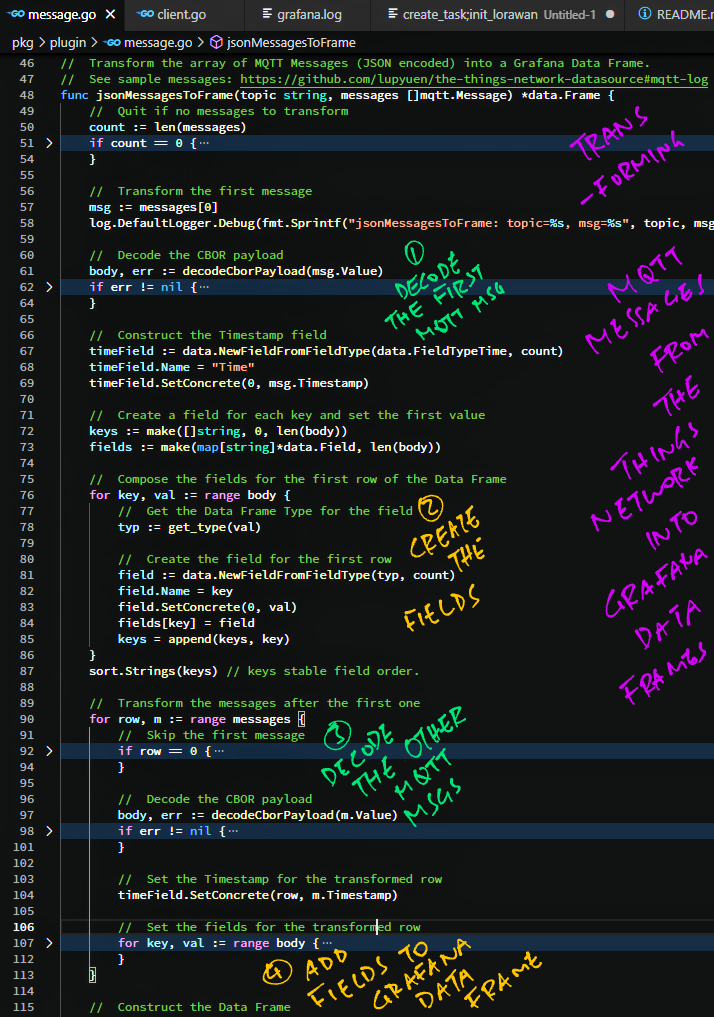Open the README tab
Viewport: 714px width, 1017px height.
pyautogui.click(x=683, y=15)
